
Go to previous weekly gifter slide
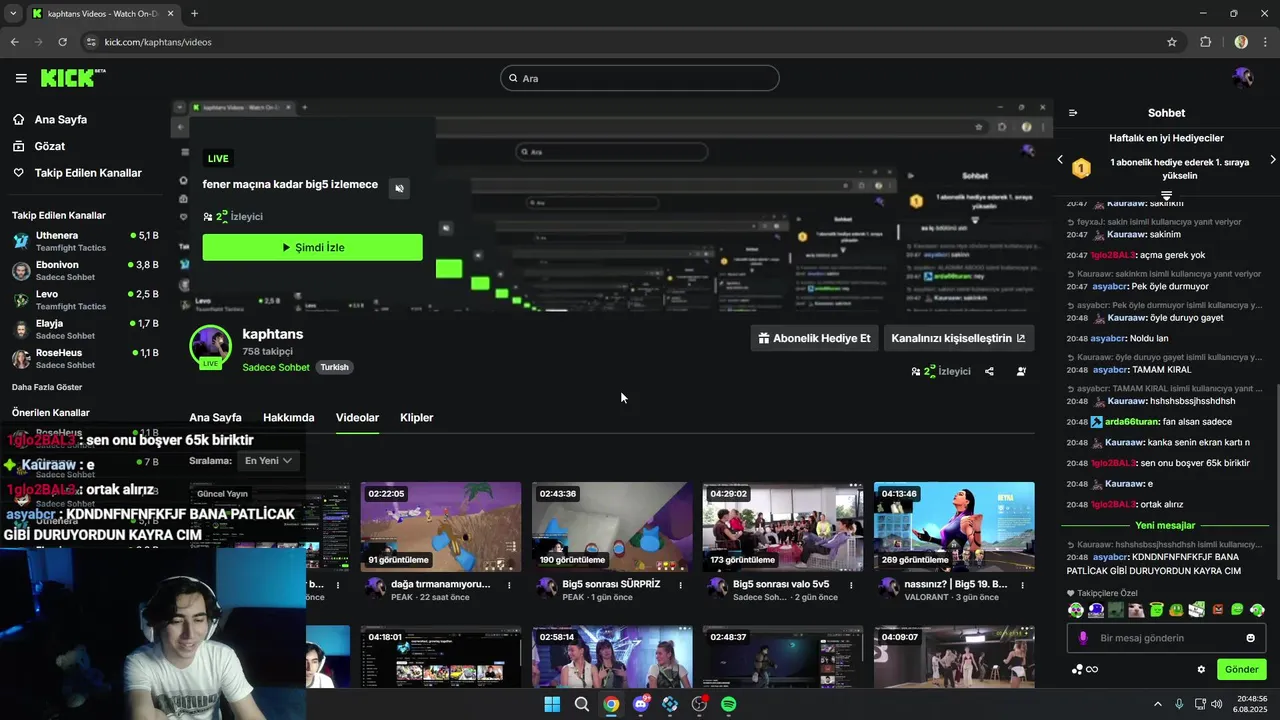[x=1060, y=160]
